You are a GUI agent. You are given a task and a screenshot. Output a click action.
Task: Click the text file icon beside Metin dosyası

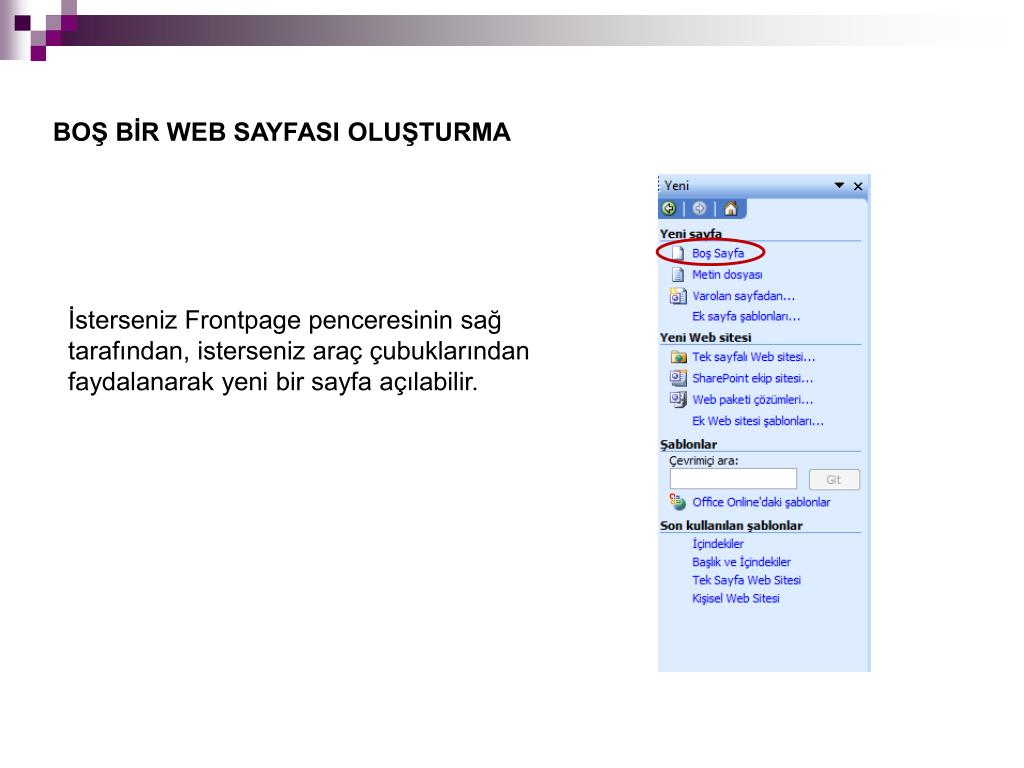[678, 274]
